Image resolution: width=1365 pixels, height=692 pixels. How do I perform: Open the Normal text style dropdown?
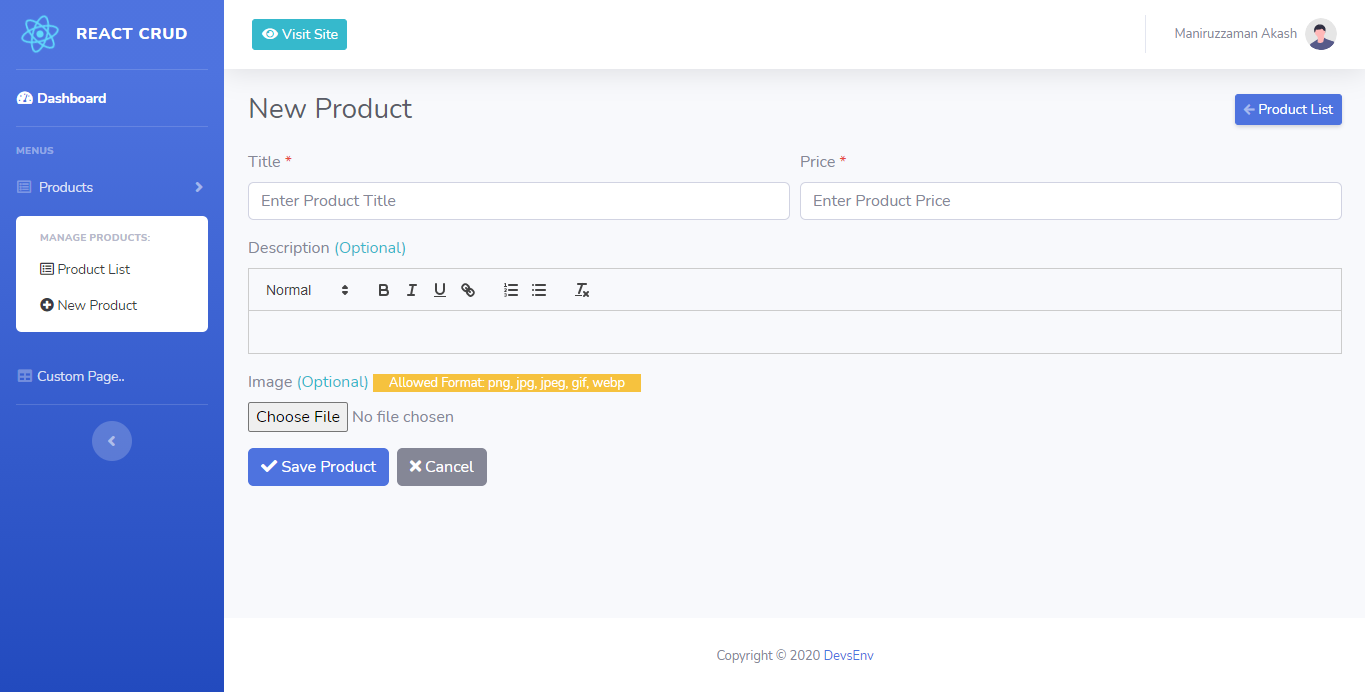point(303,290)
